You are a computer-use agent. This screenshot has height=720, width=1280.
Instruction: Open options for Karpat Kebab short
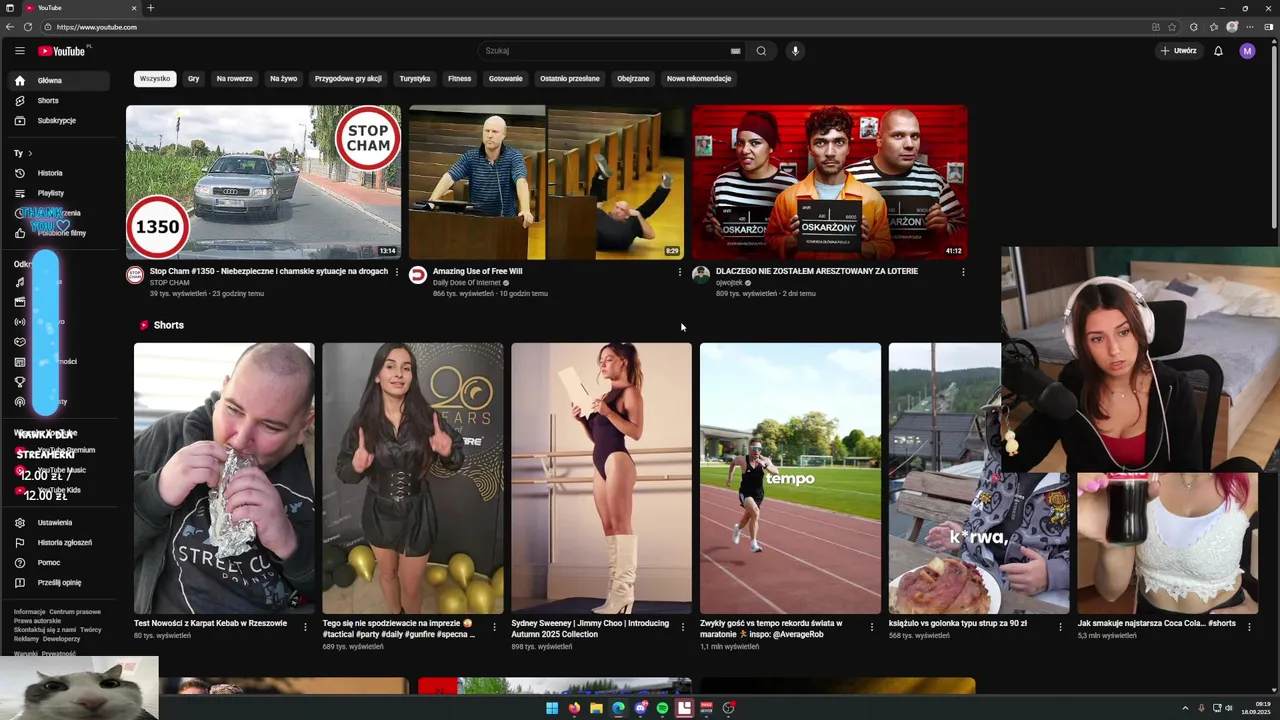coord(306,627)
